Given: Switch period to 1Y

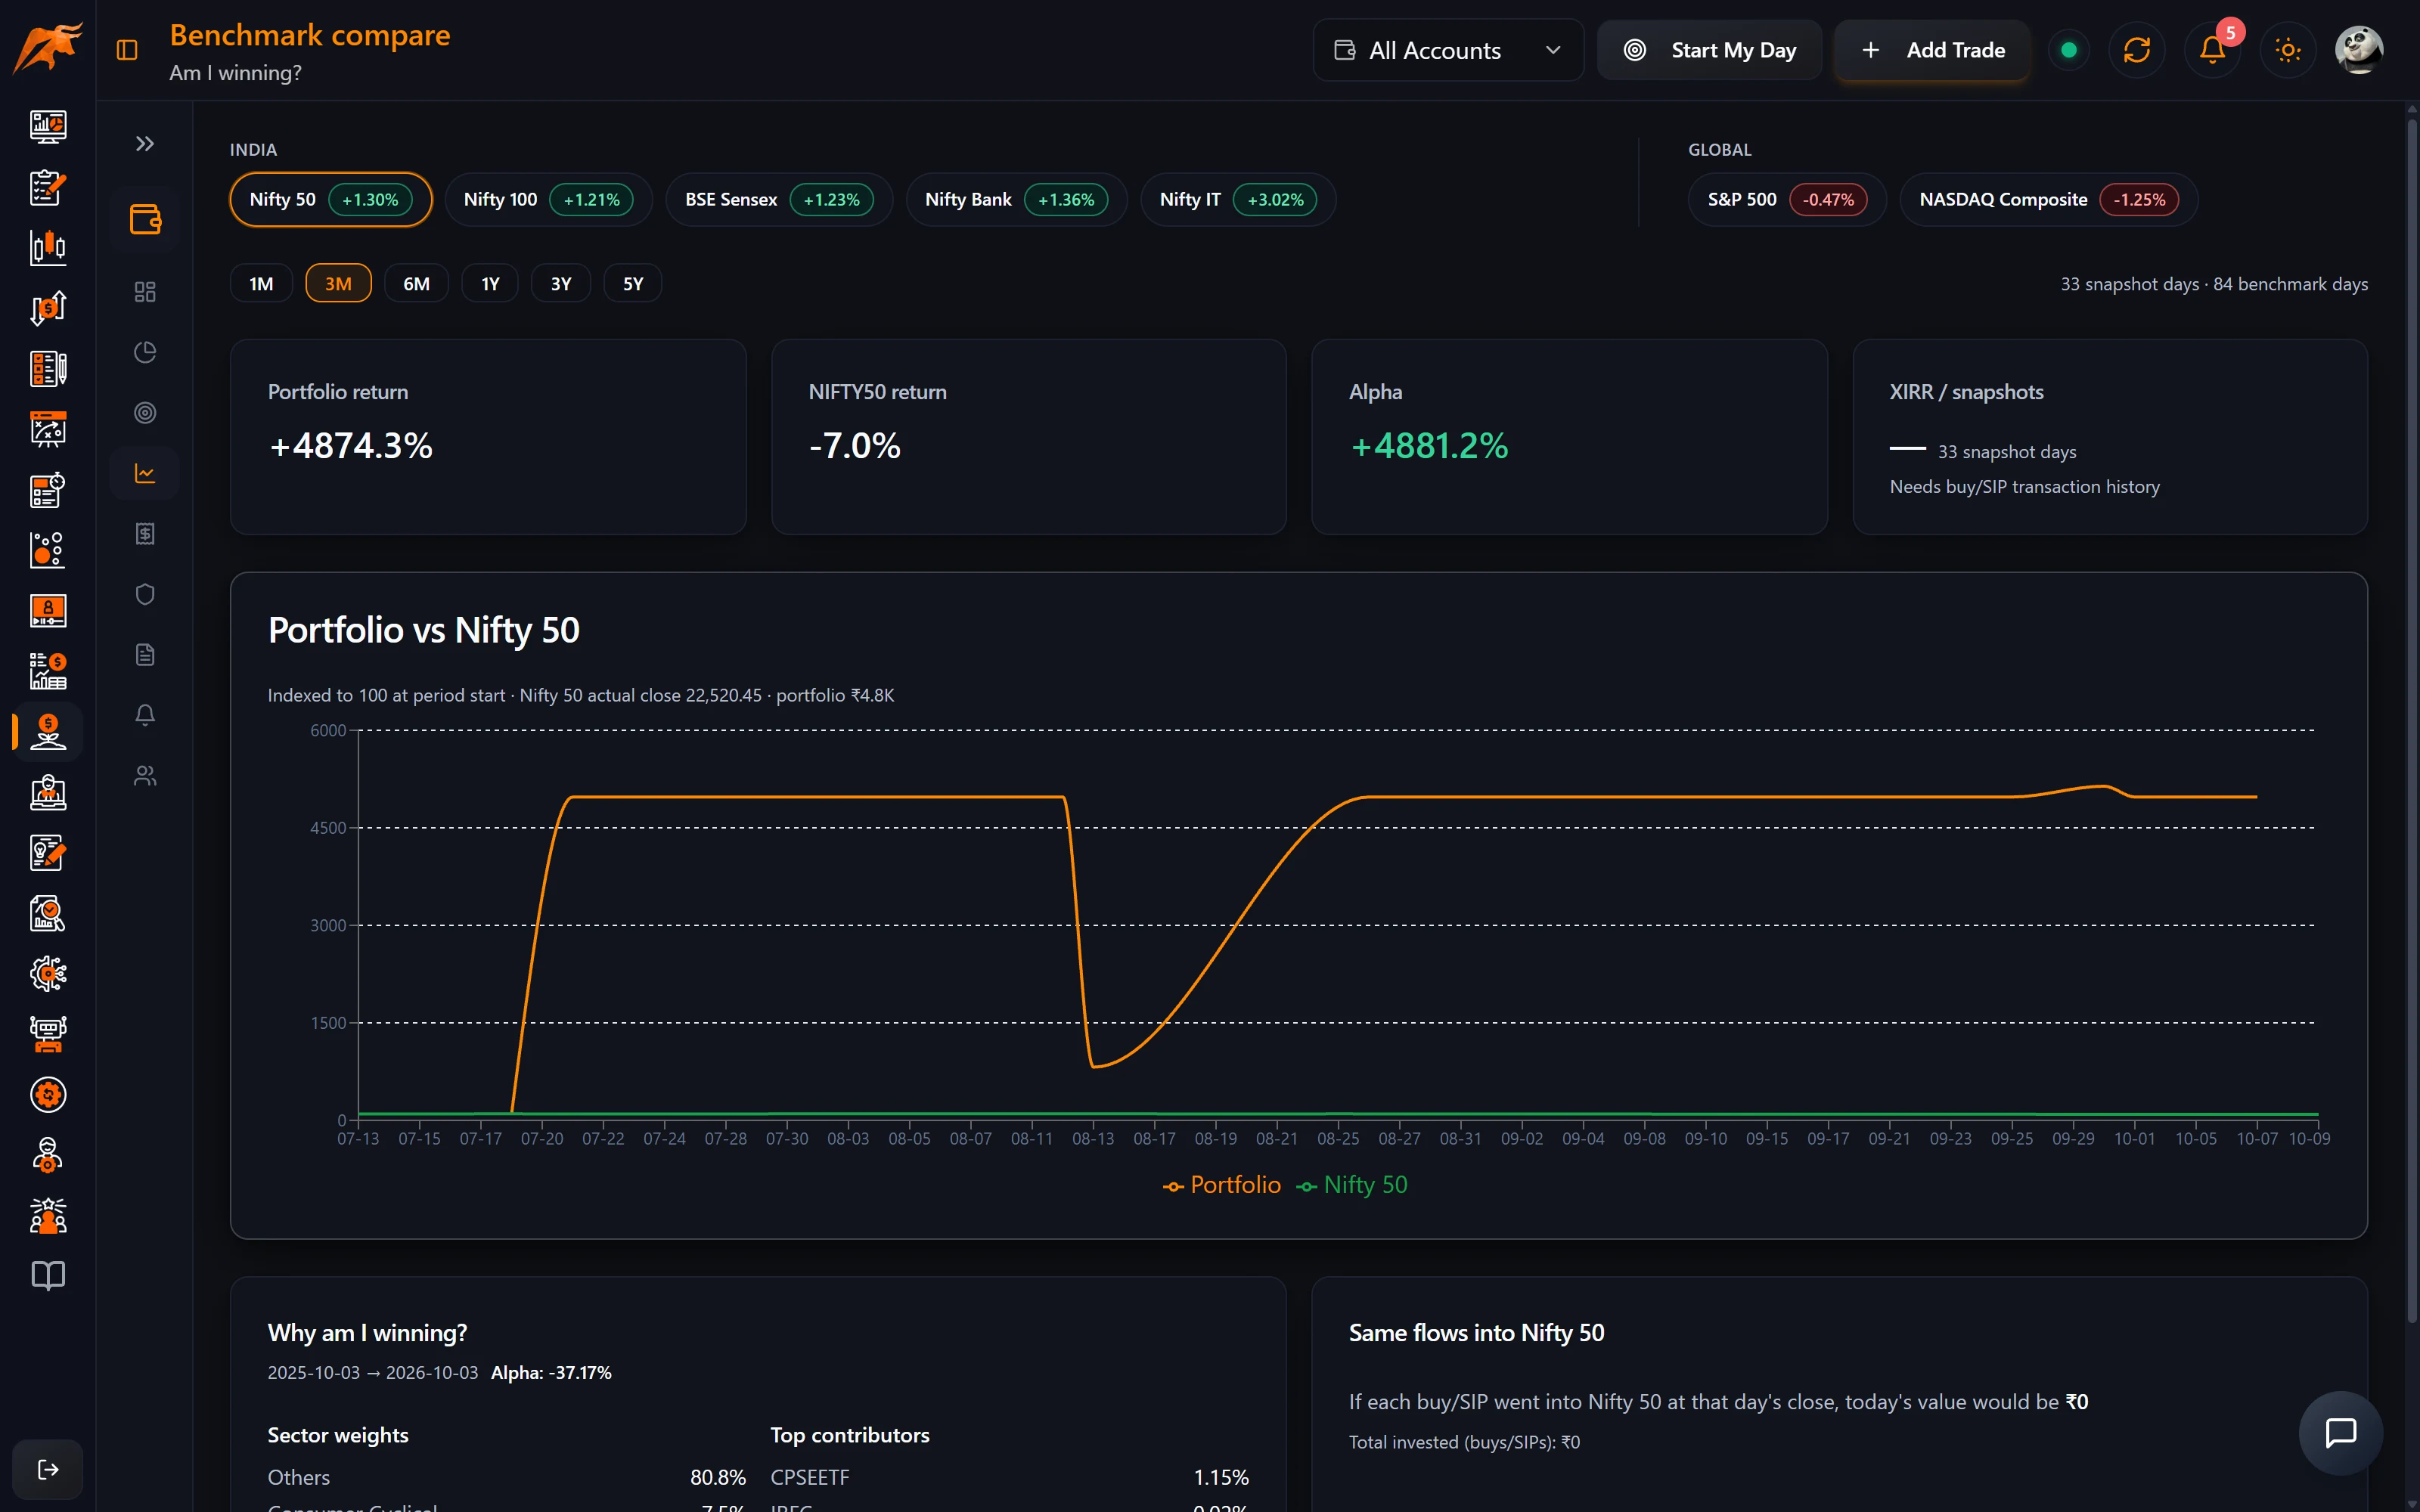Looking at the screenshot, I should [490, 284].
